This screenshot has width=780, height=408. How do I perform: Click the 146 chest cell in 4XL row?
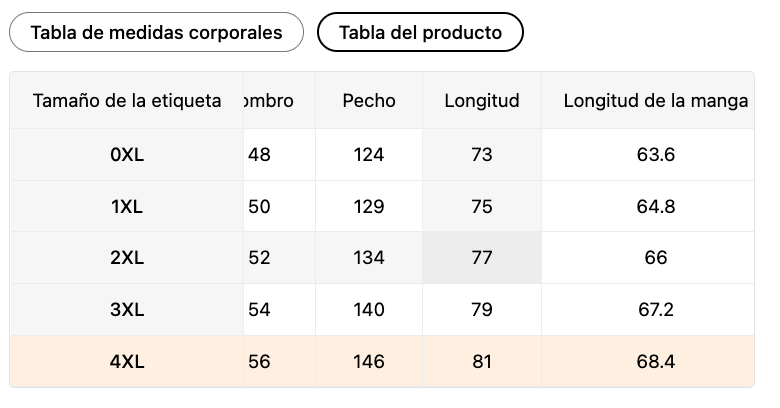[x=369, y=362]
